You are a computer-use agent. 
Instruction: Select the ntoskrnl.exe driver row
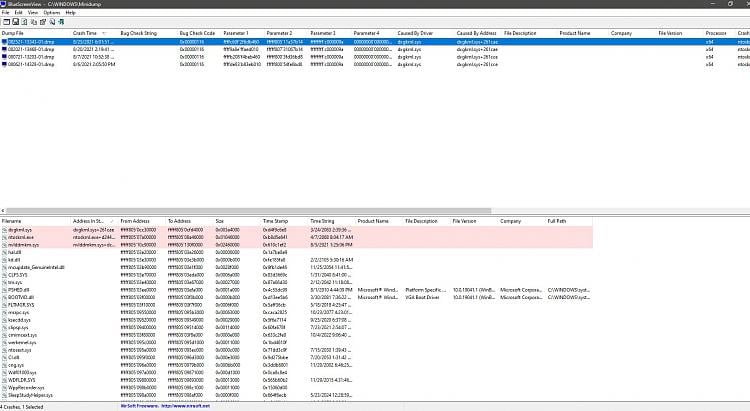coord(296,237)
